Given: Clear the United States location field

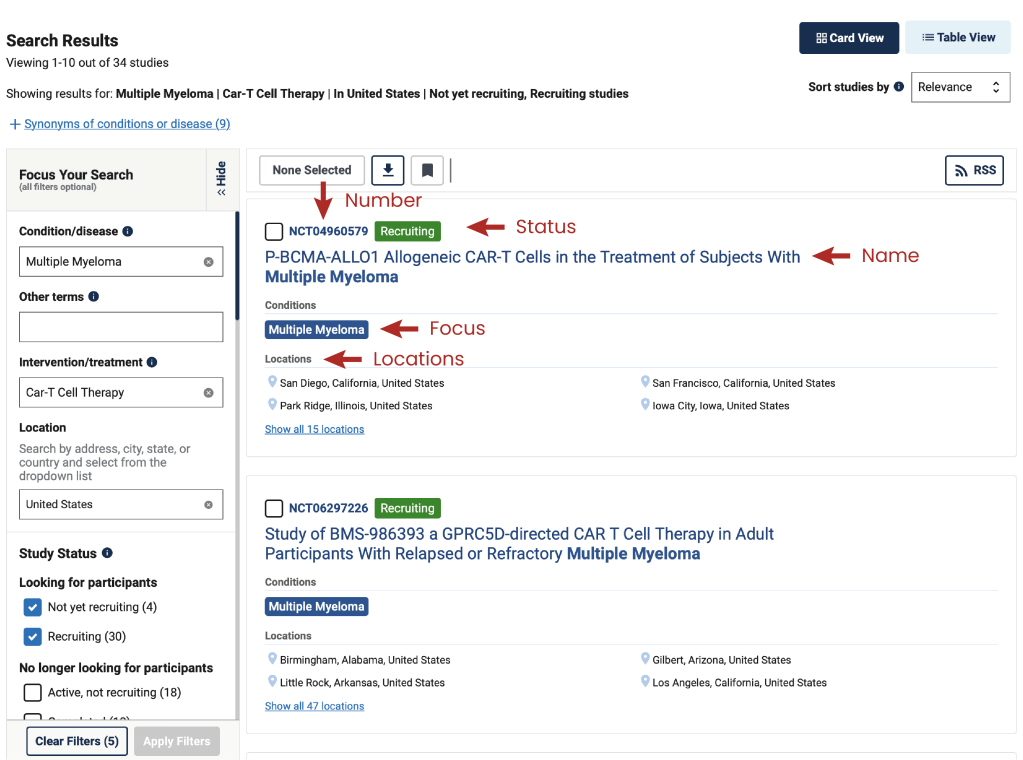Looking at the screenshot, I should pyautogui.click(x=208, y=505).
